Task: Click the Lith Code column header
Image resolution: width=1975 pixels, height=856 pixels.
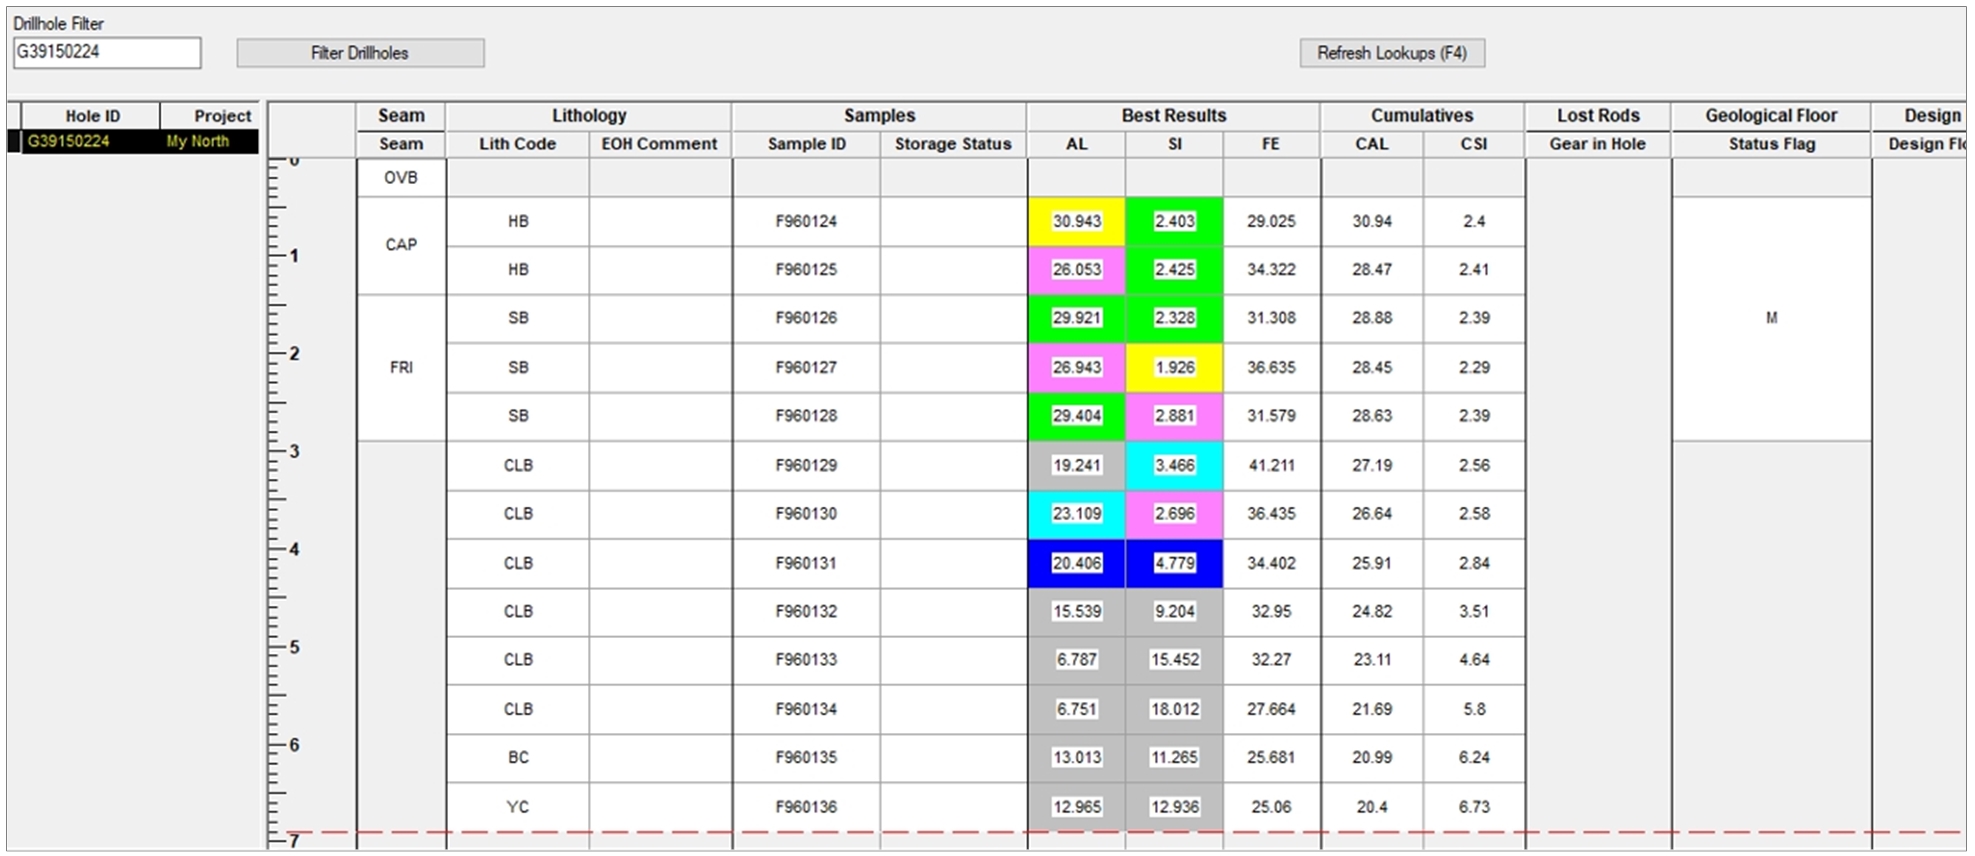Action: [517, 144]
